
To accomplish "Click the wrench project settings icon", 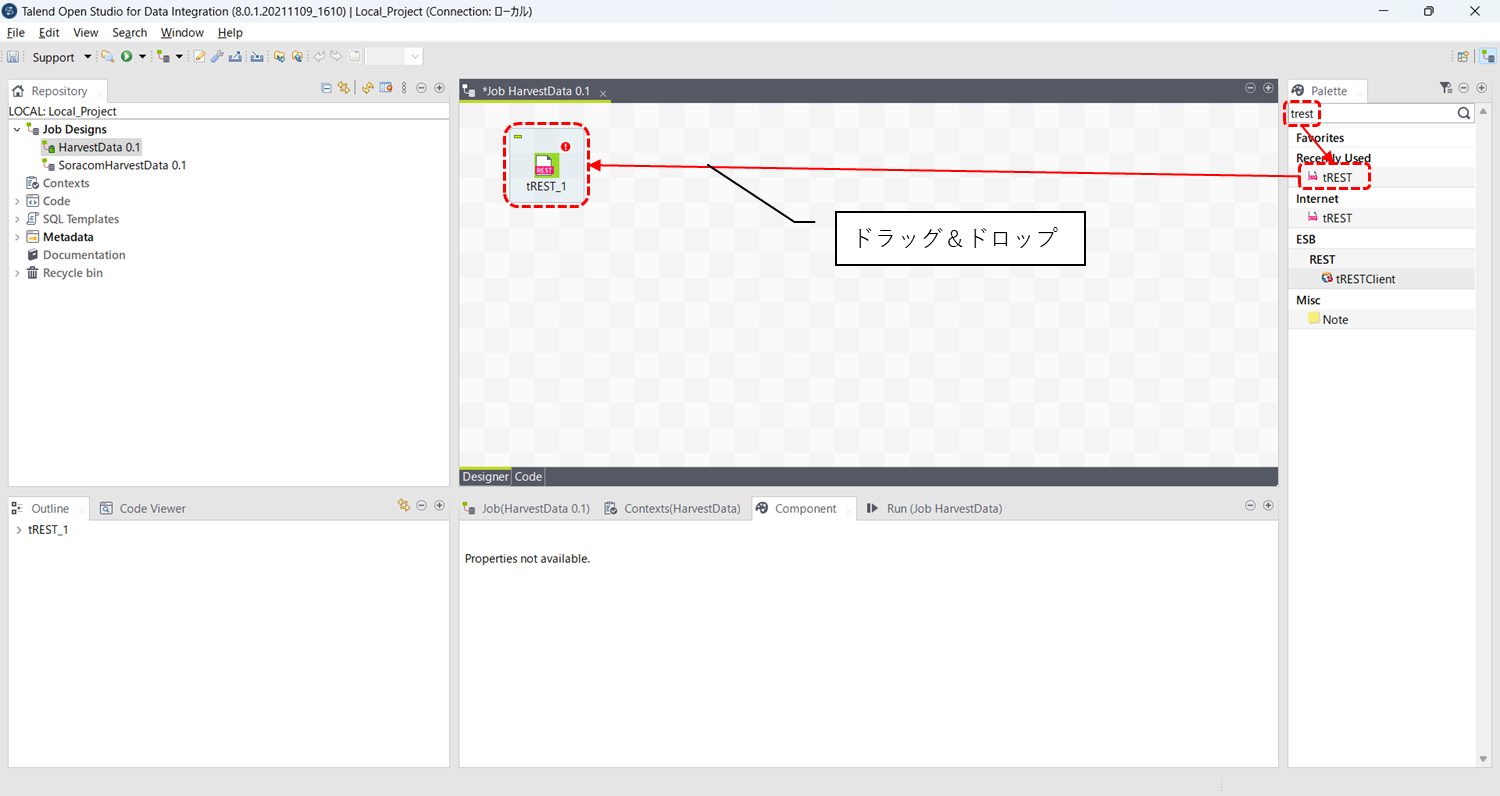I will pyautogui.click(x=217, y=57).
